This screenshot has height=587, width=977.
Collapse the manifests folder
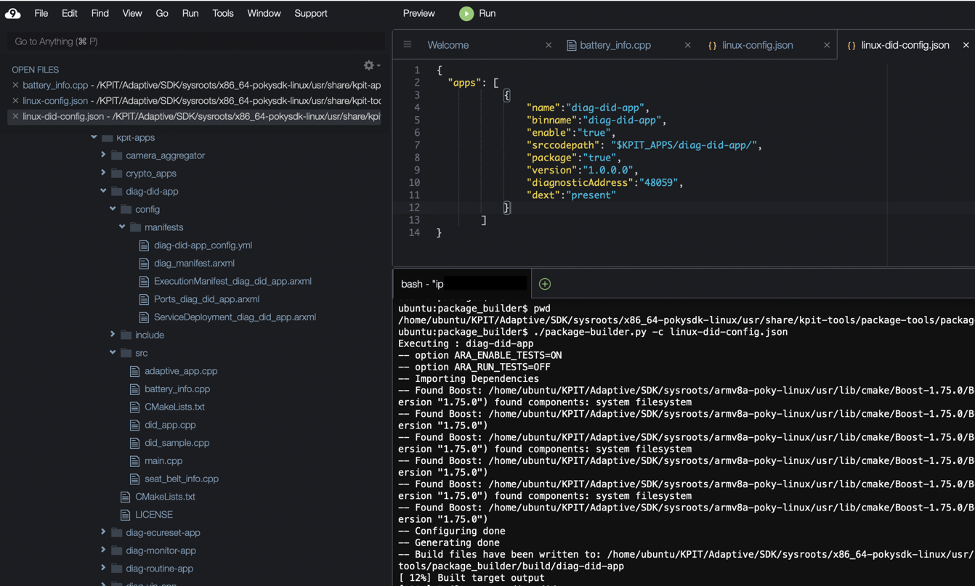122,227
